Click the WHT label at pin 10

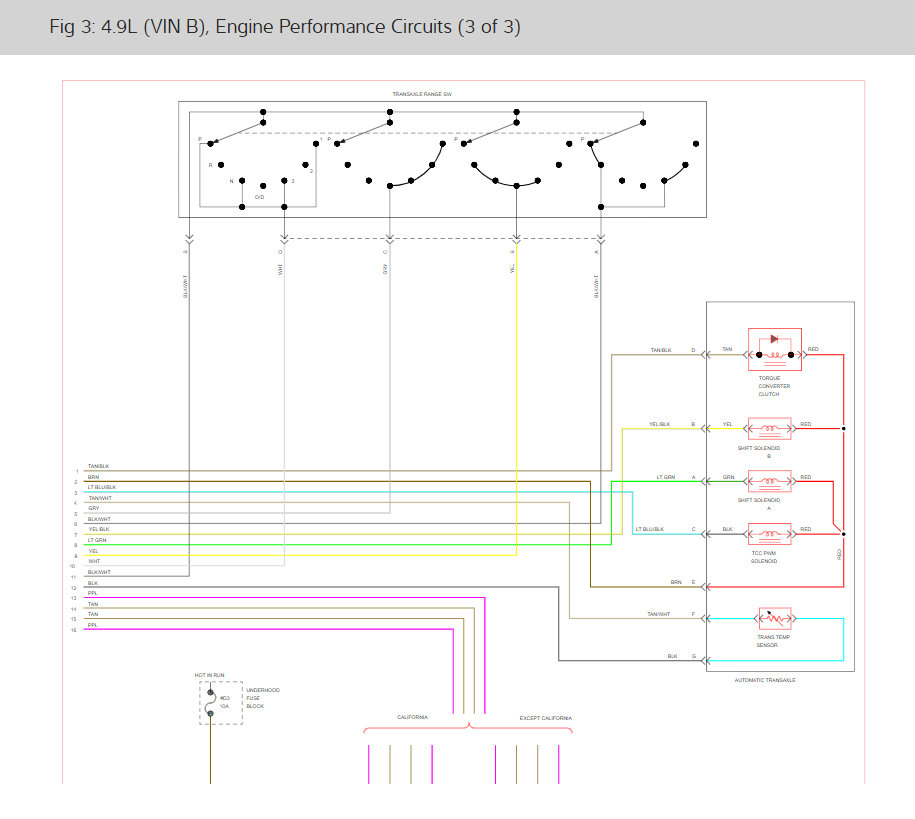point(94,562)
